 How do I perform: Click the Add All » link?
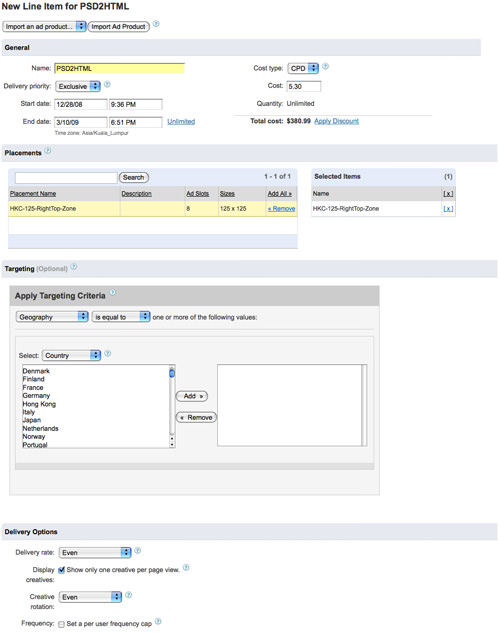tap(279, 194)
